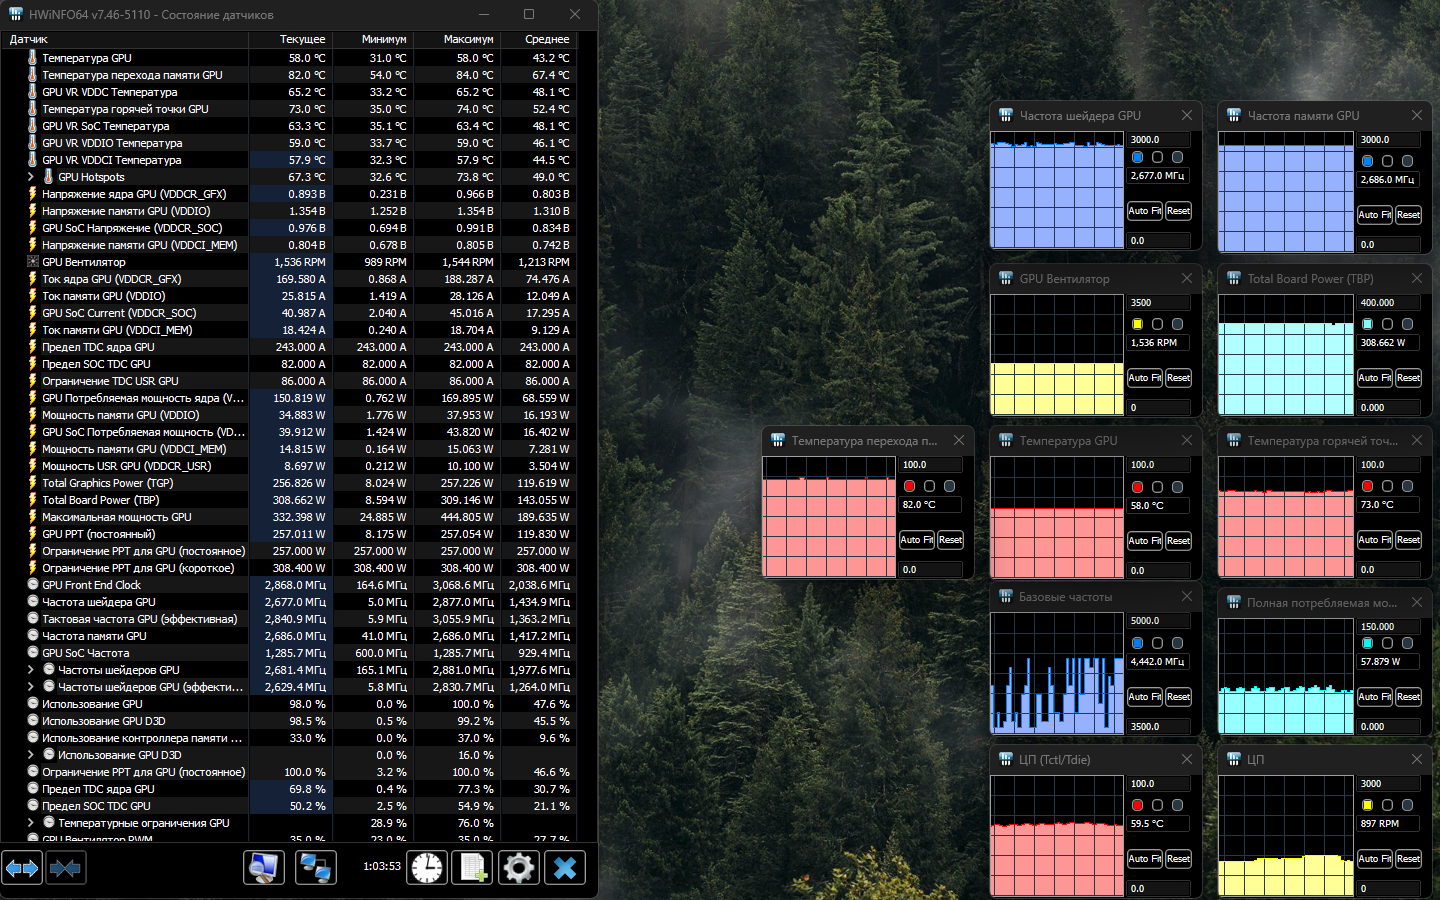
Task: Click lightning icon beside Ток ядра GPU row
Action: pos(33,279)
